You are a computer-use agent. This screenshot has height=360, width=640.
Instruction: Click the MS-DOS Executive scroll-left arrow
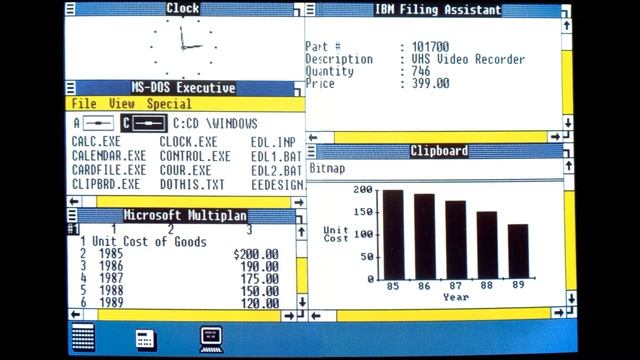point(74,201)
